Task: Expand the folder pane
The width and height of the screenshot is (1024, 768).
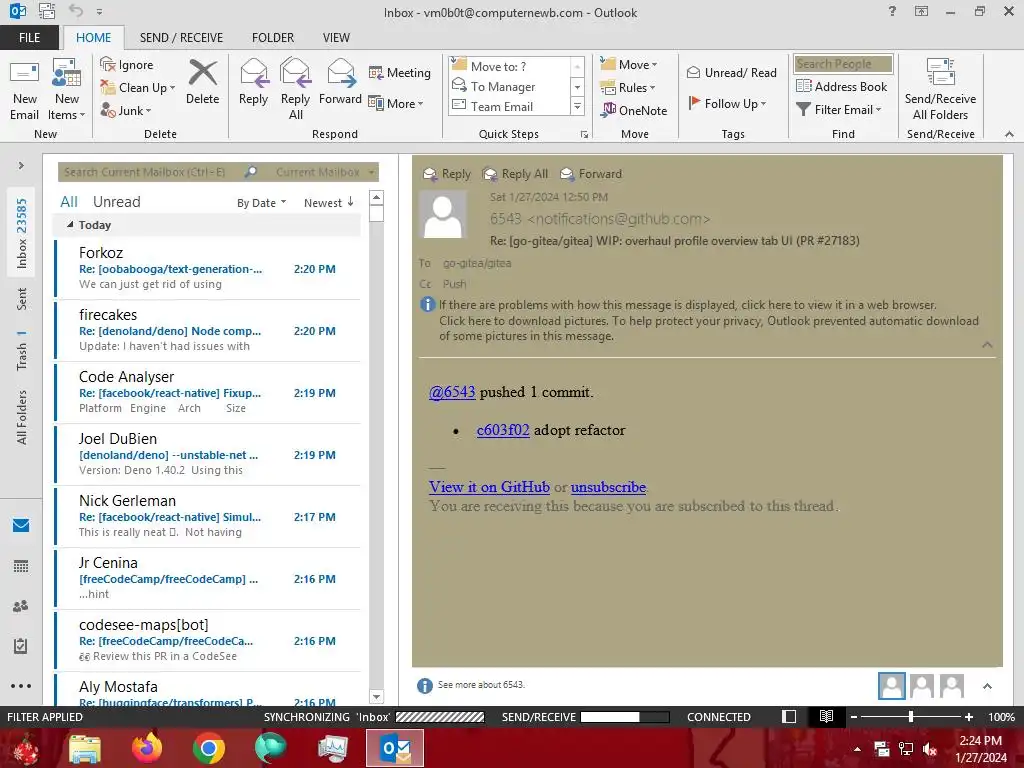Action: point(21,165)
